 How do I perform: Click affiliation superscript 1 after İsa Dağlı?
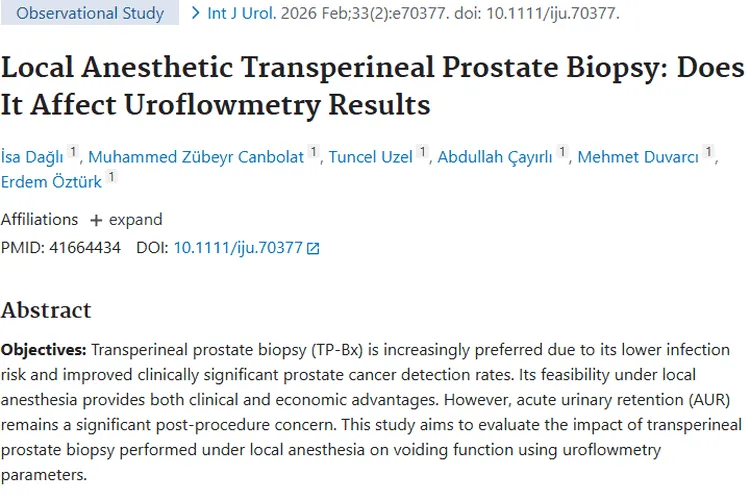(73, 152)
